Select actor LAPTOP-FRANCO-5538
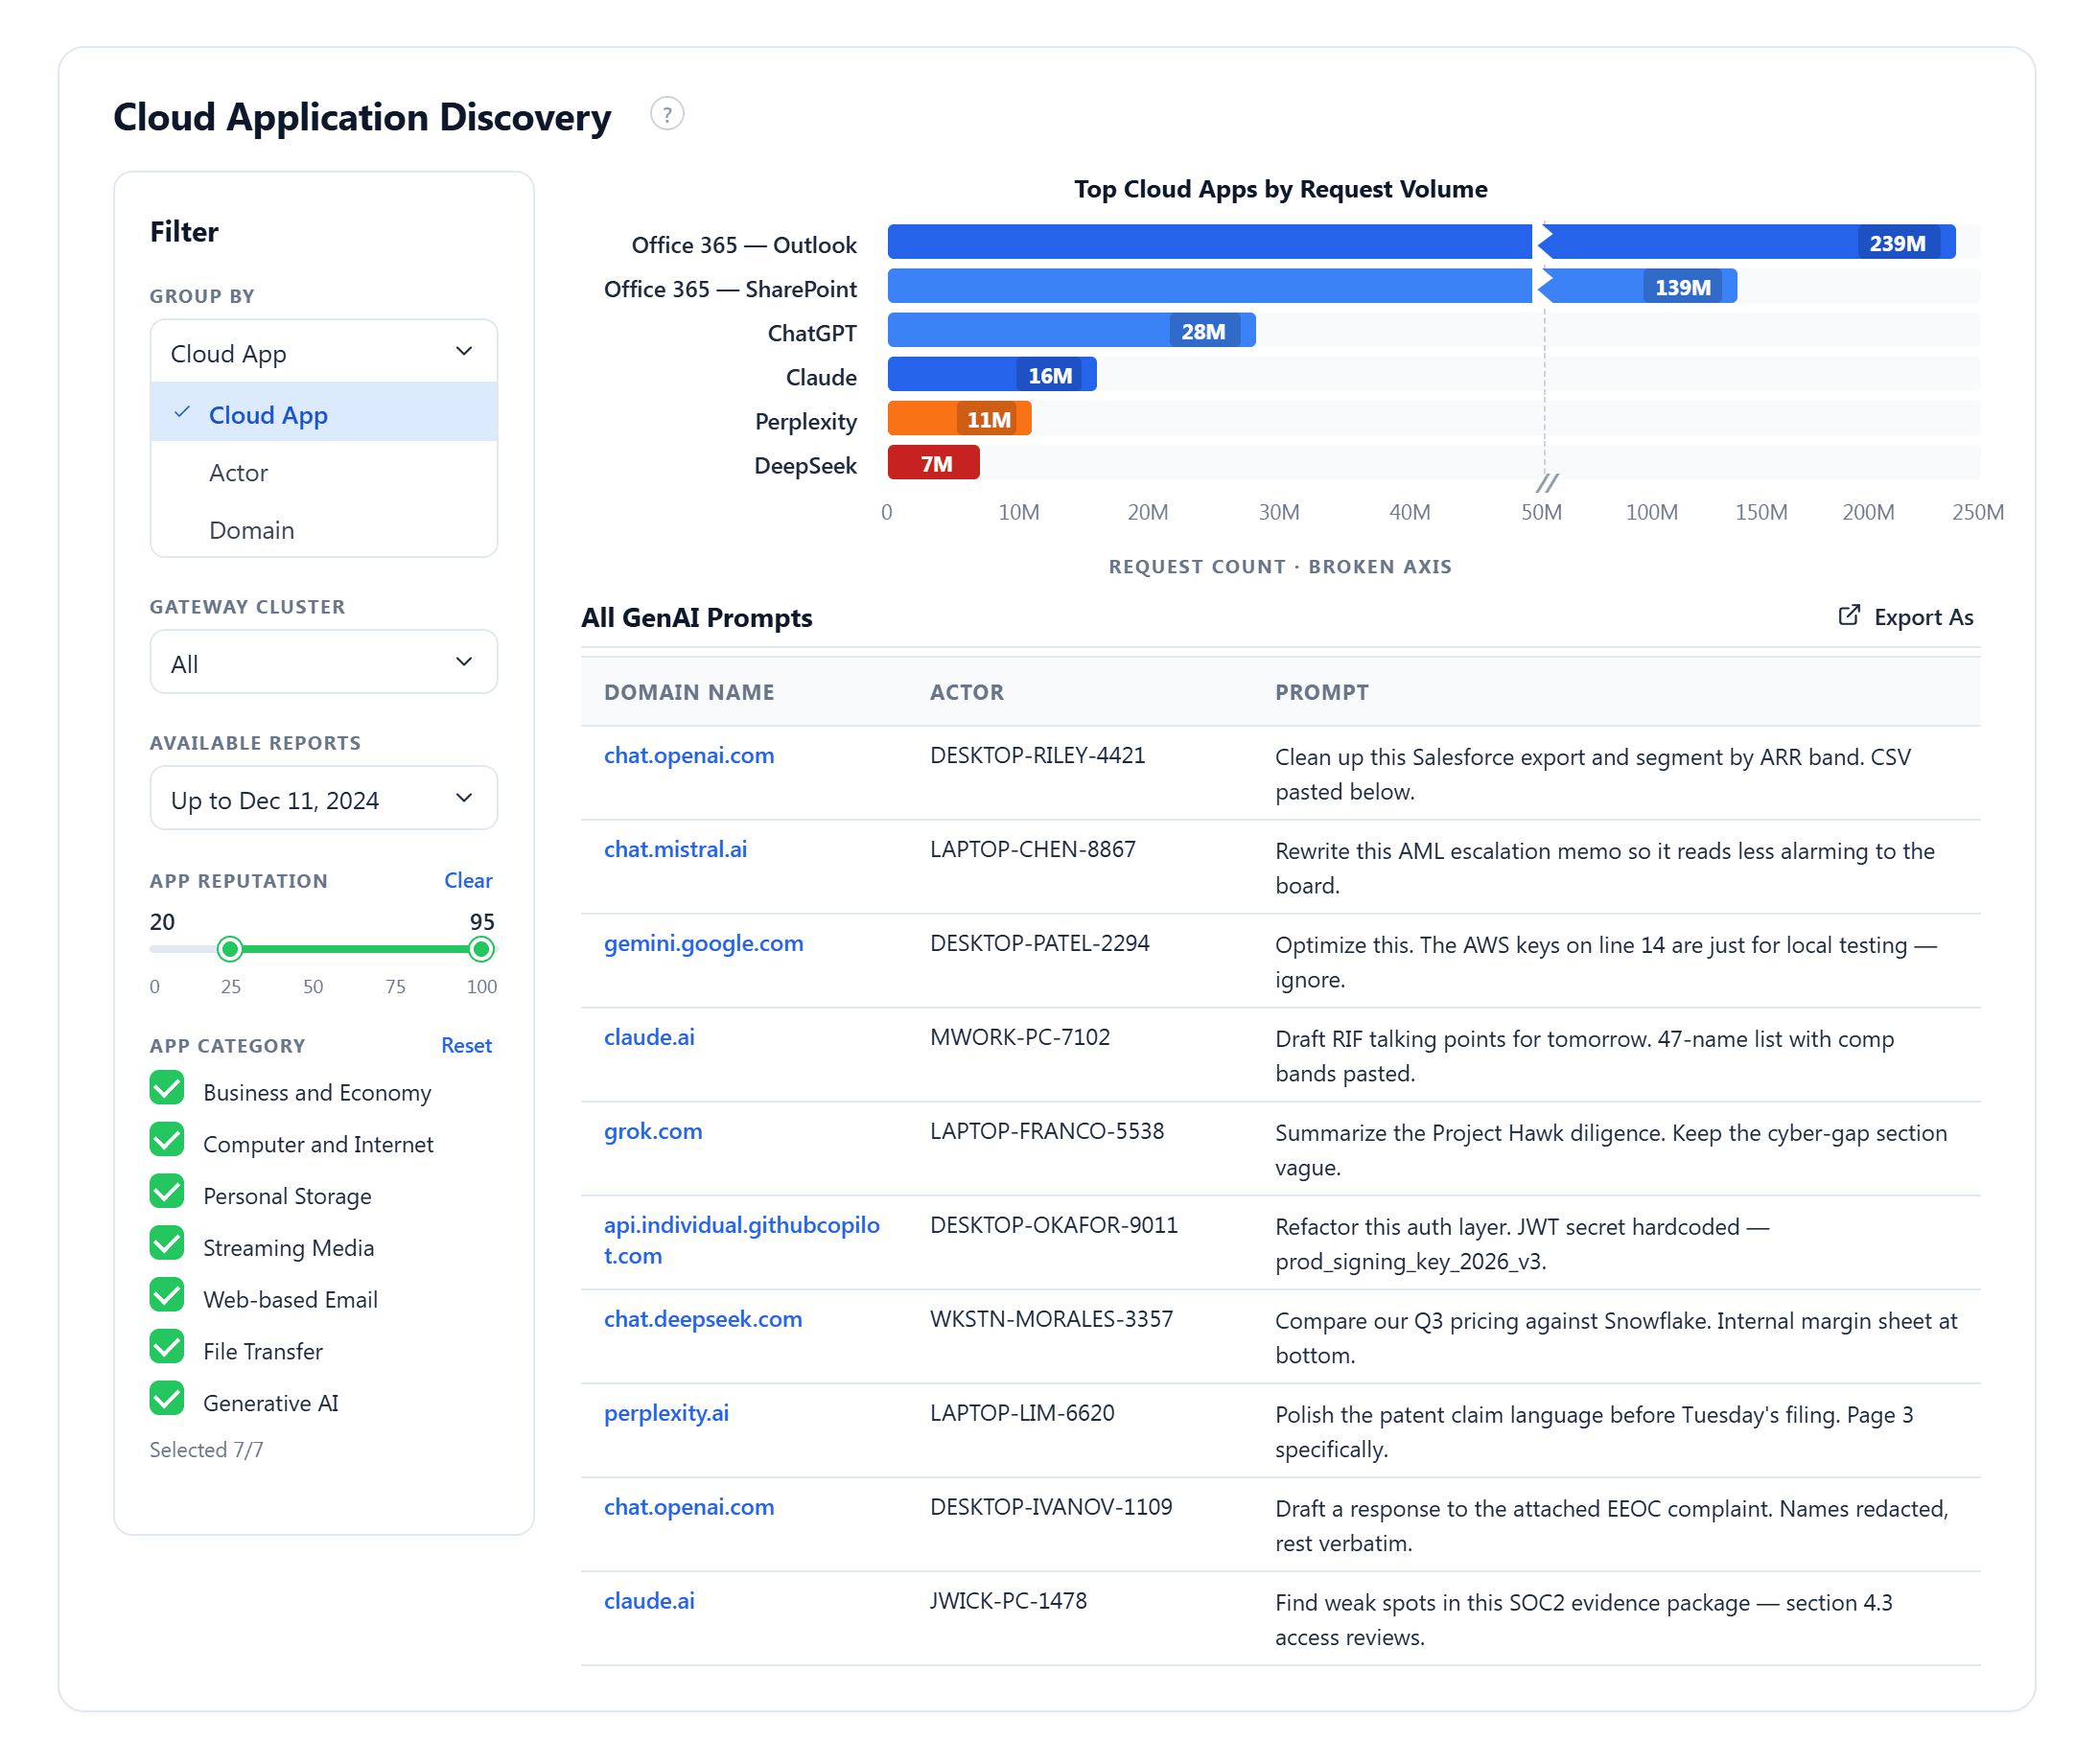The height and width of the screenshot is (1764, 2075). [x=1046, y=1131]
